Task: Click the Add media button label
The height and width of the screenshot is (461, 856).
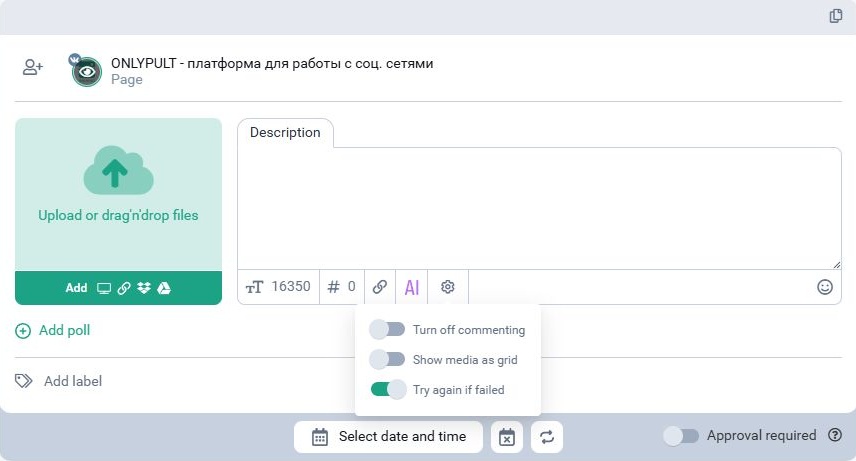Action: click(x=76, y=288)
